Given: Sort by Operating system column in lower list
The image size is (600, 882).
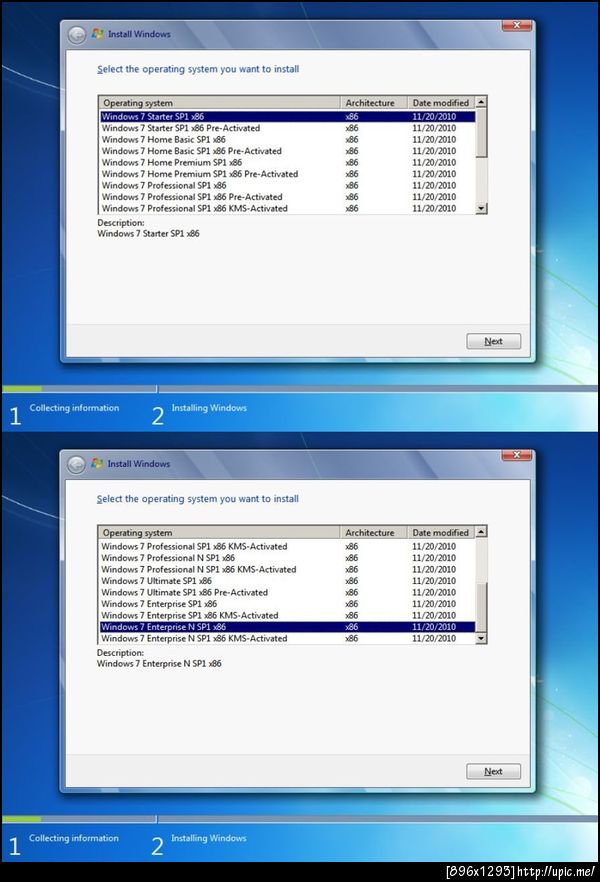Looking at the screenshot, I should tap(219, 533).
